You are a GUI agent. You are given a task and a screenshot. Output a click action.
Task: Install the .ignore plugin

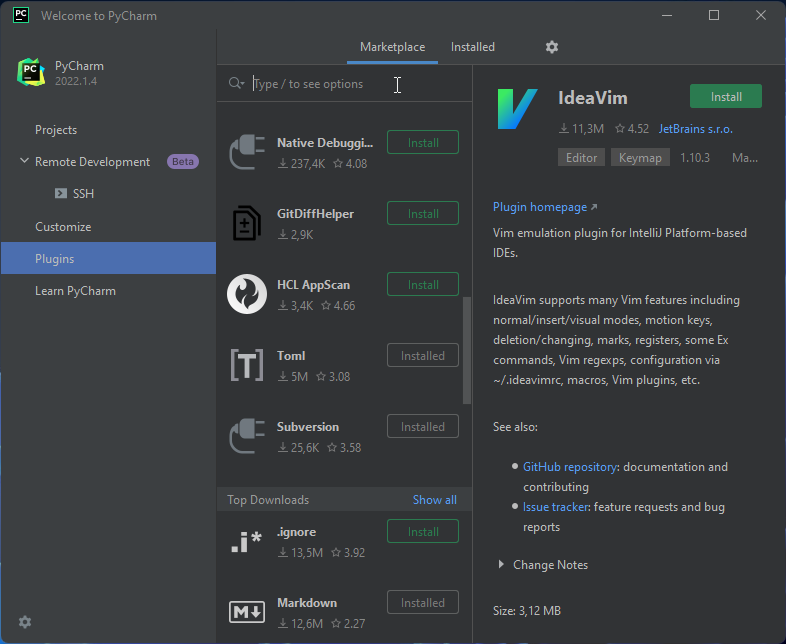click(423, 532)
